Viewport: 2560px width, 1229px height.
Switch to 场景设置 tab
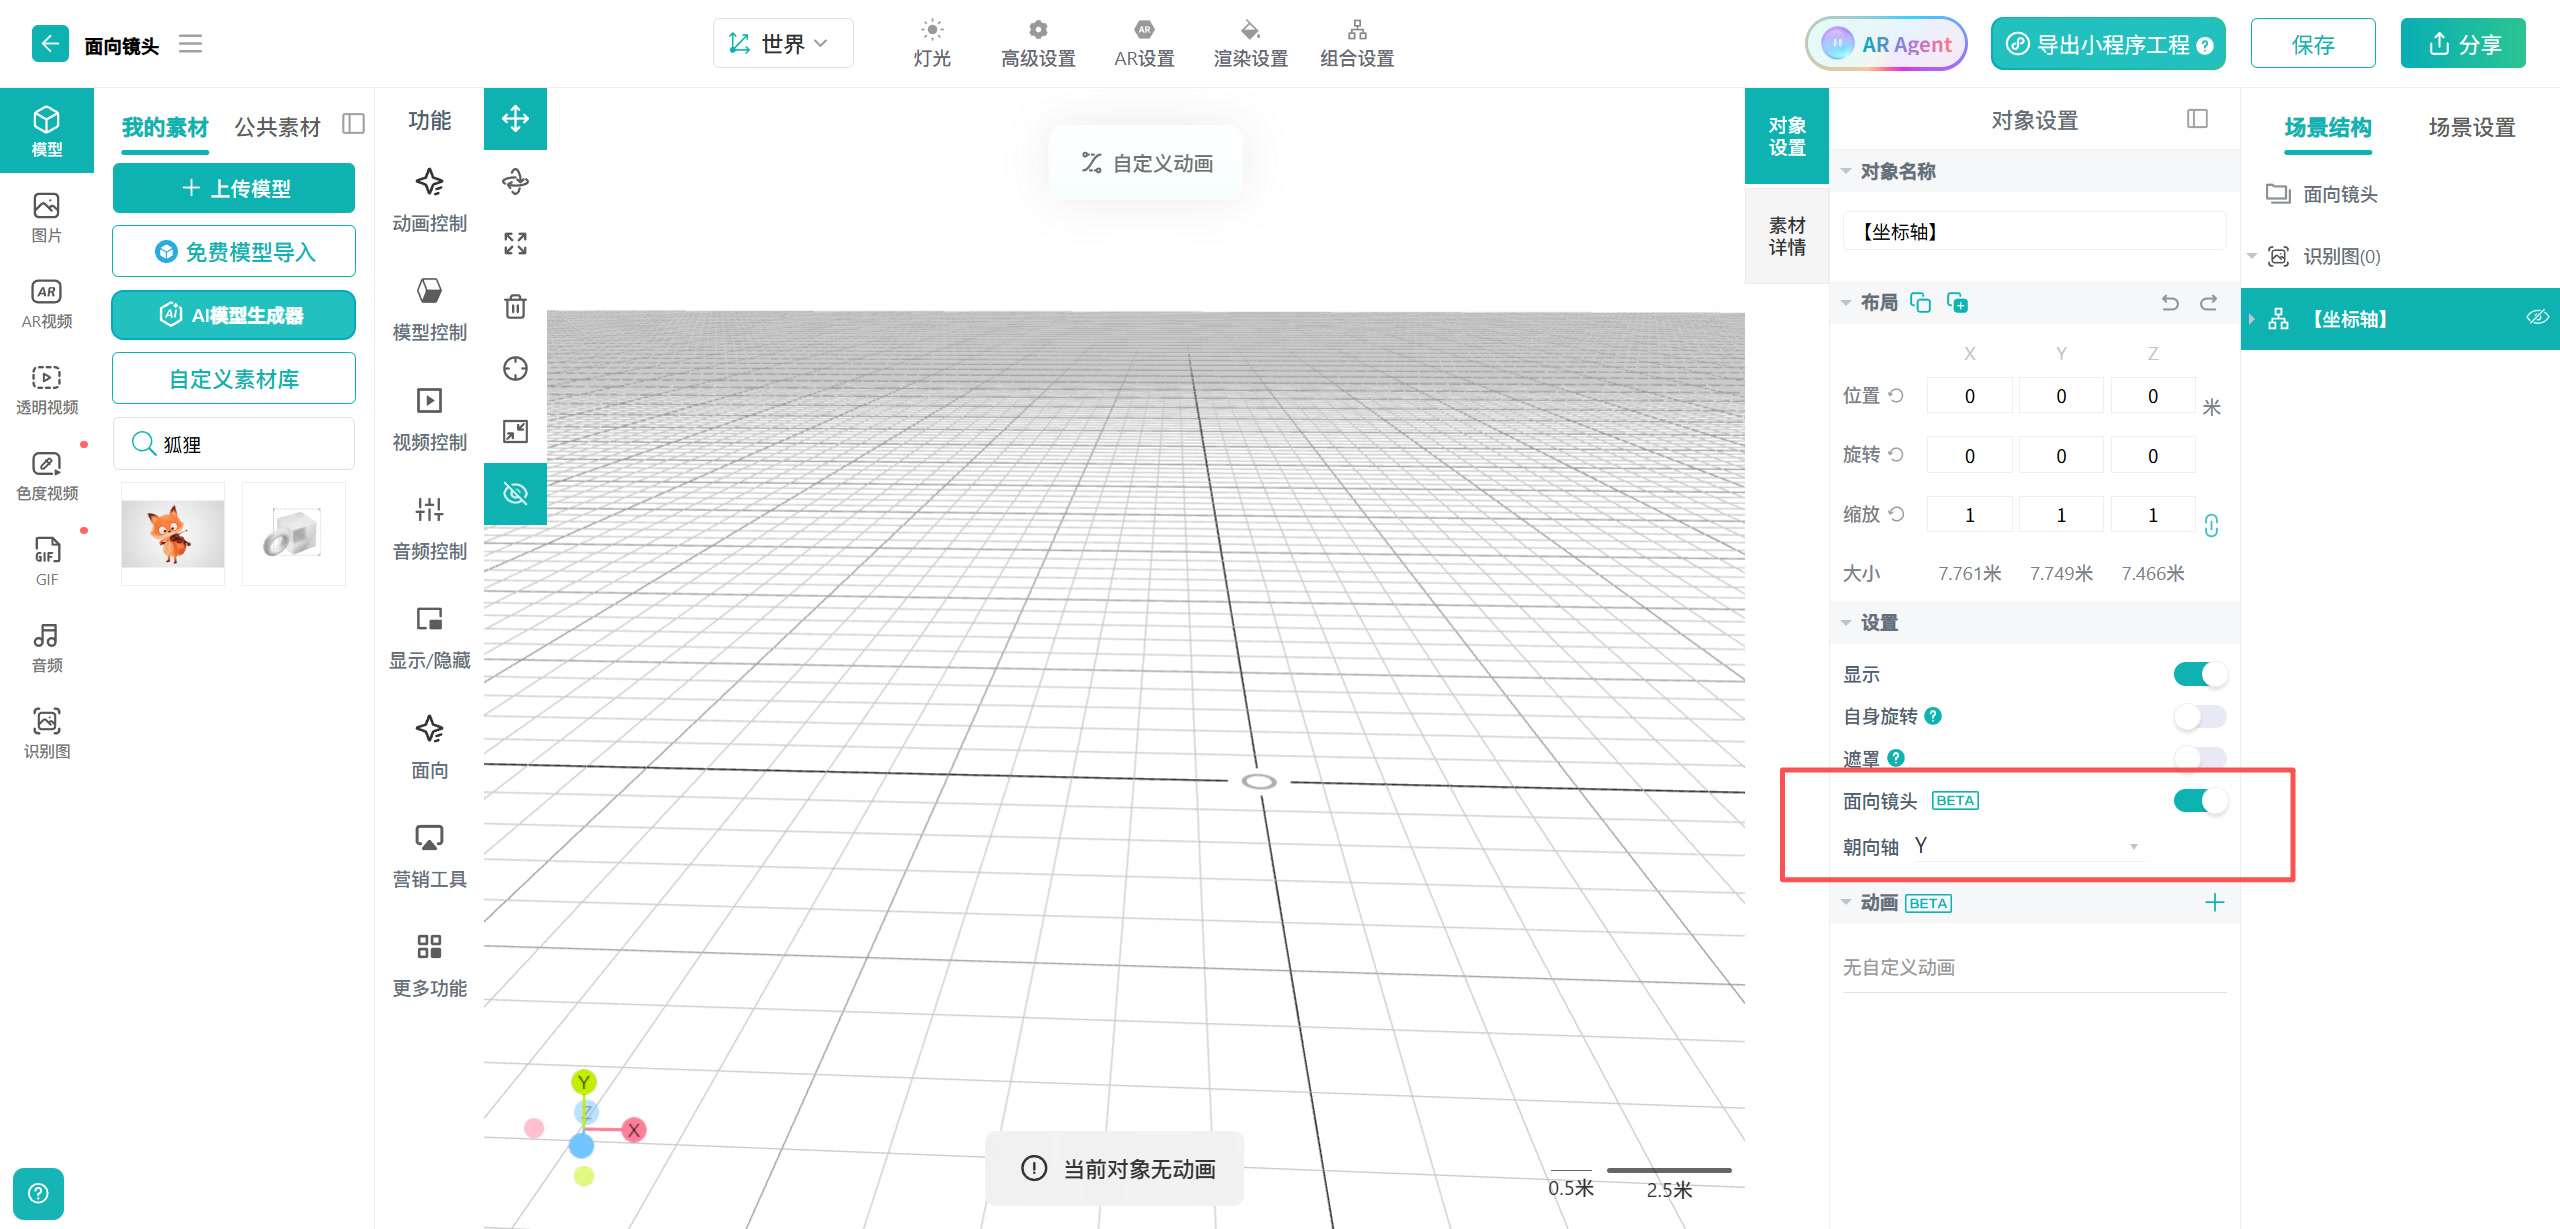click(x=2471, y=127)
